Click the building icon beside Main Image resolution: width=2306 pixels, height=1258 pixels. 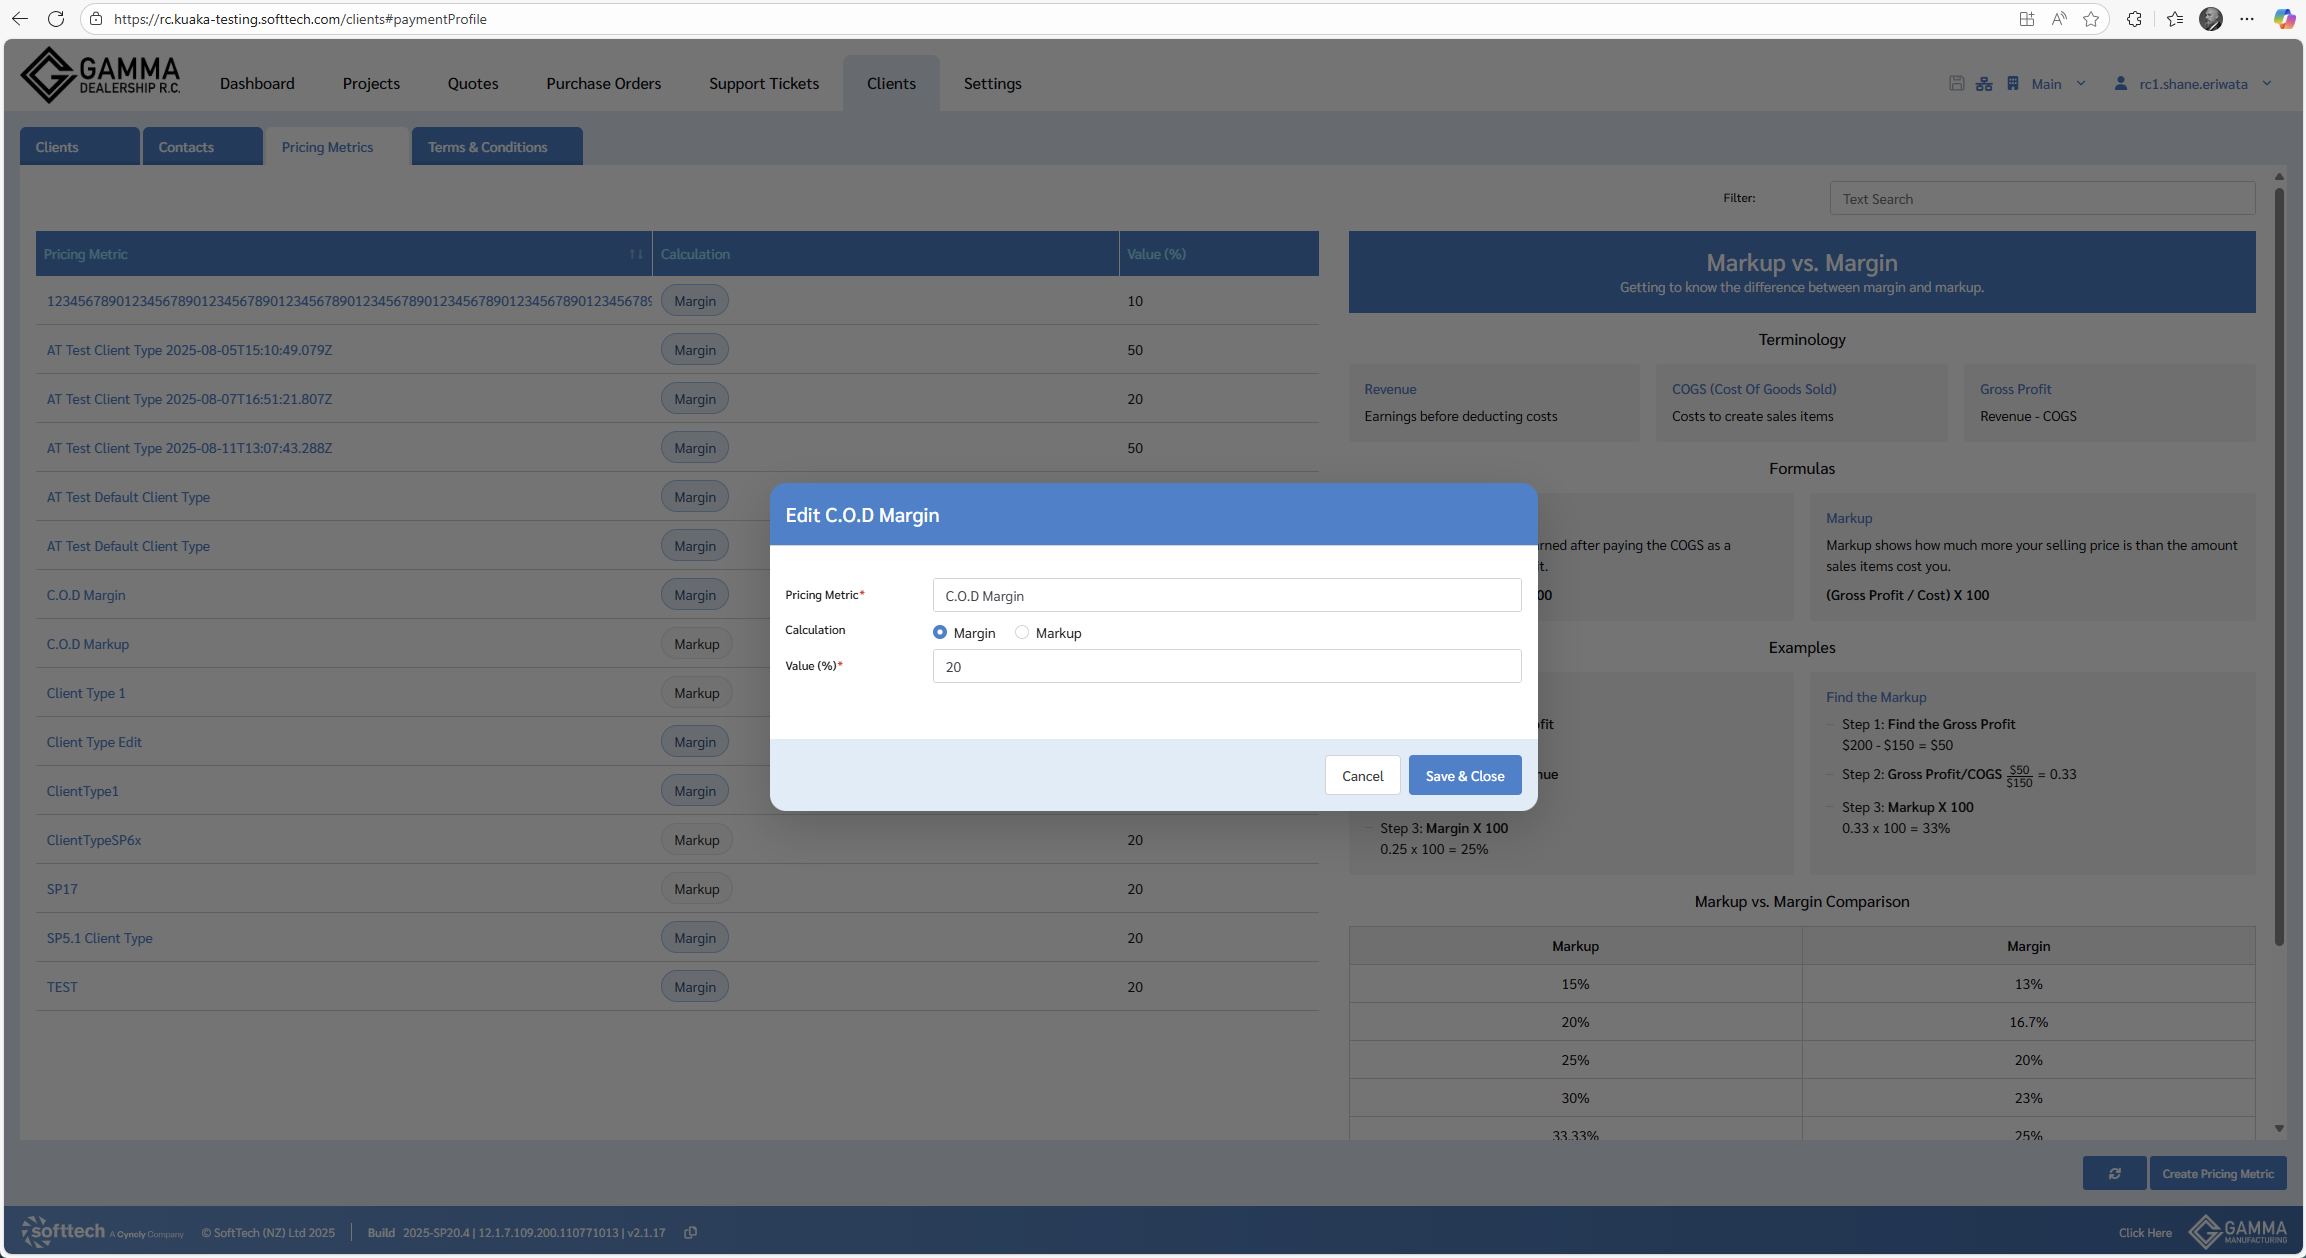[2012, 83]
